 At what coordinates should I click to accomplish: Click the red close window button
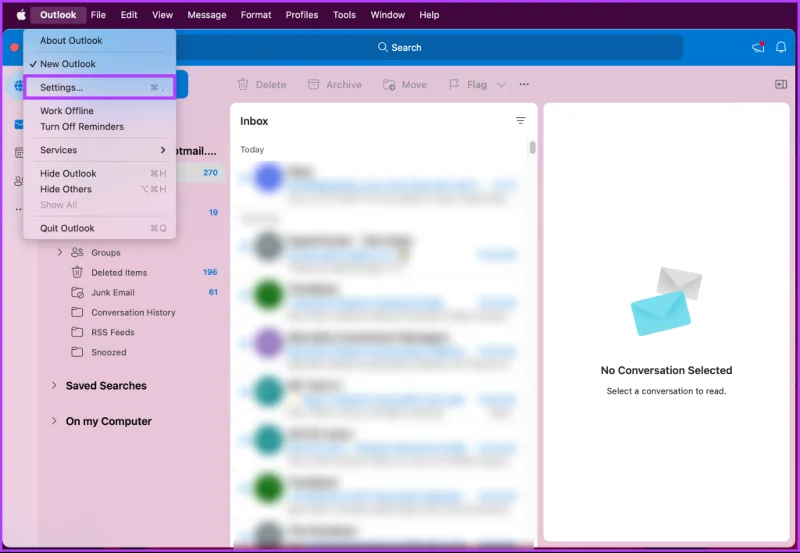click(x=14, y=47)
